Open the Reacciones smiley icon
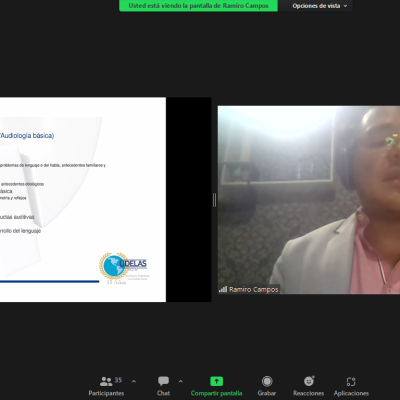The image size is (400, 400). pos(309,381)
